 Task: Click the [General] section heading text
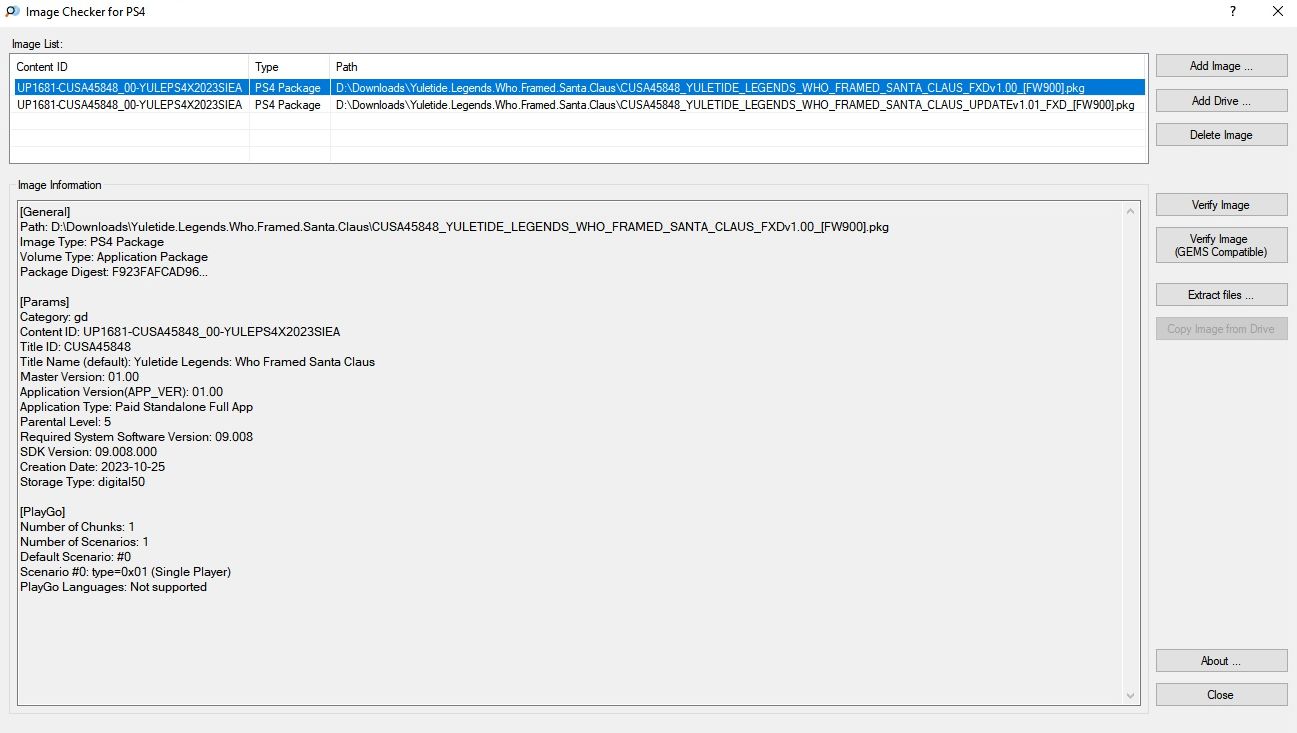pos(45,212)
